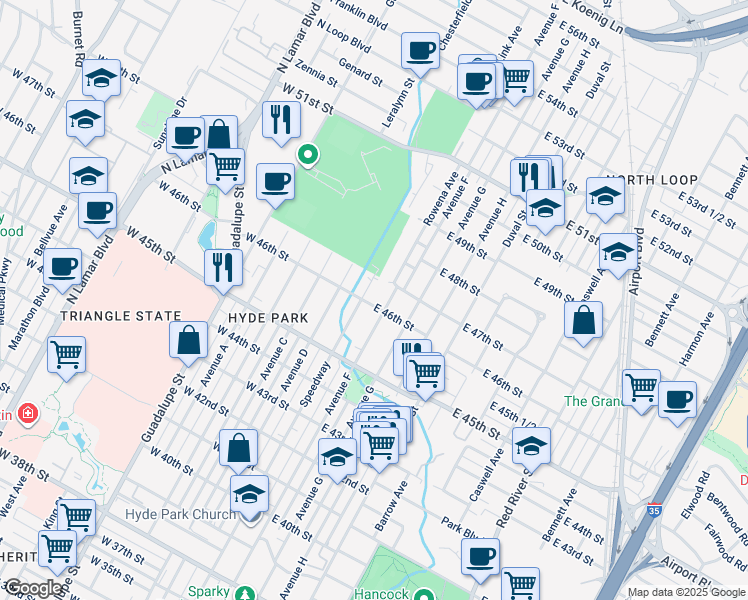
Task: Open the shopping cart marker near E 46th St
Action: (426, 372)
